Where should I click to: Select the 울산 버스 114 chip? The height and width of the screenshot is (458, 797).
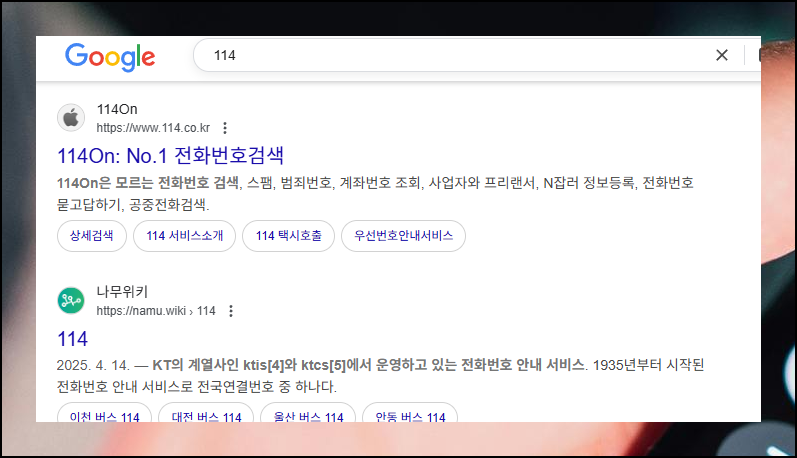[x=308, y=413]
